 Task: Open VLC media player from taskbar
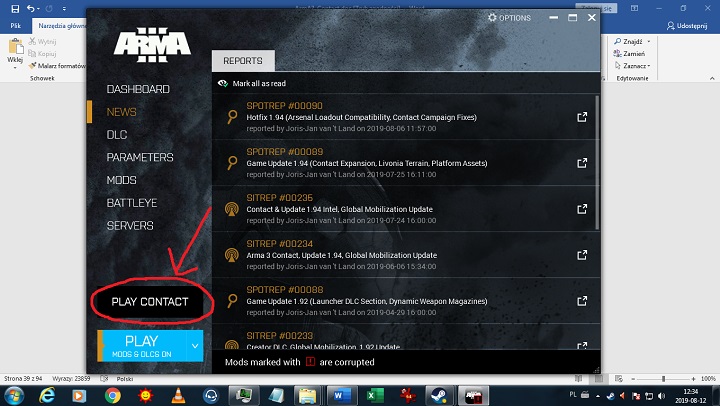pos(178,395)
